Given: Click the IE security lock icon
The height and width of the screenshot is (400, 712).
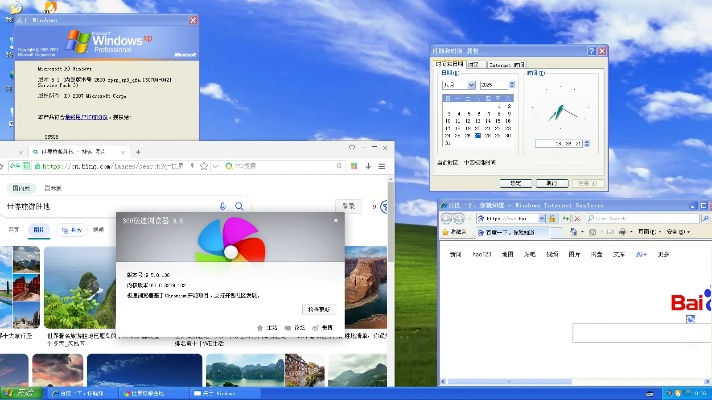Looking at the screenshot, I should [552, 218].
